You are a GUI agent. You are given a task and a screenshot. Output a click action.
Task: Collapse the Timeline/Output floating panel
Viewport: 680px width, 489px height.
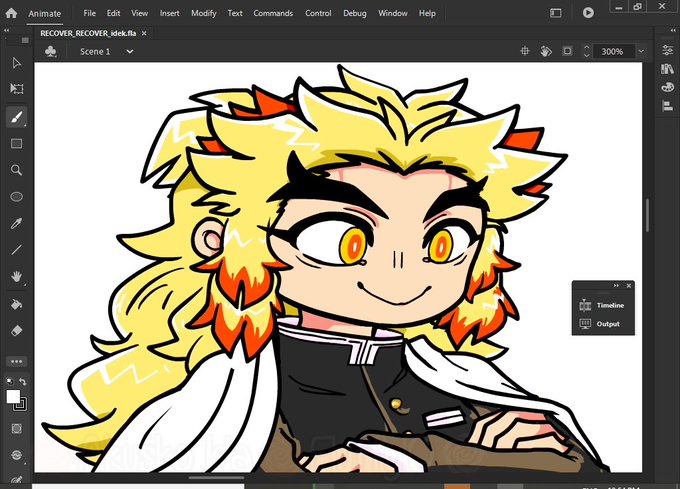[616, 286]
